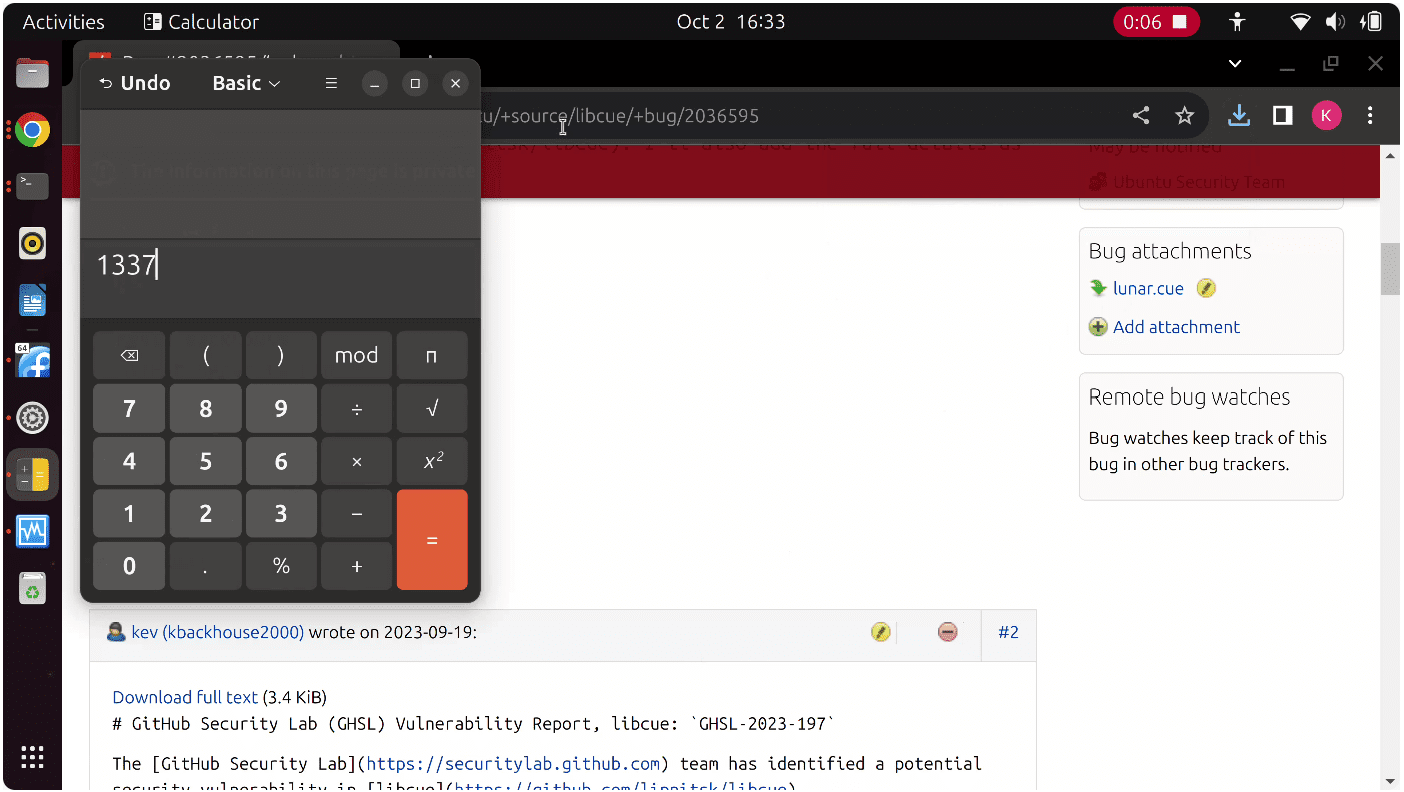Open Chrome tab search chevron

point(1235,63)
